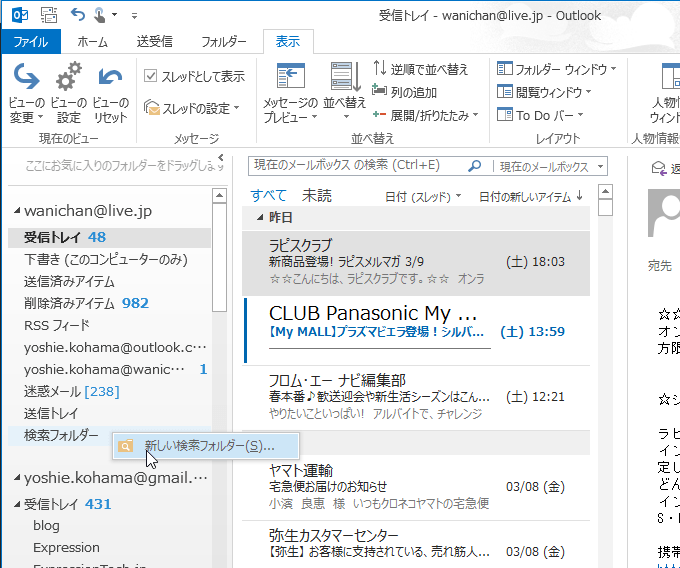Screen dimensions: 680x568
Task: Click sender contact photo placeholder in reading pane
Action: (x=664, y=213)
